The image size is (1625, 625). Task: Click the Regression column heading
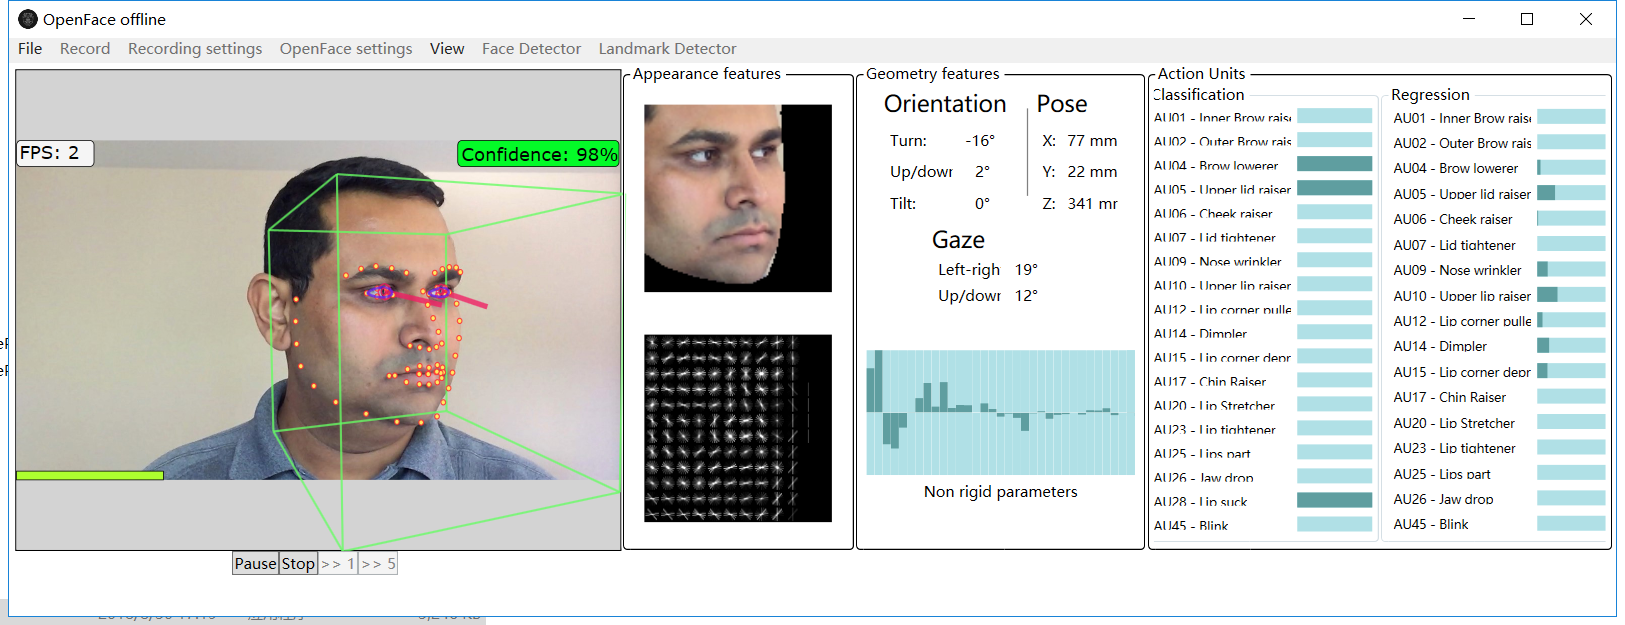click(1430, 95)
